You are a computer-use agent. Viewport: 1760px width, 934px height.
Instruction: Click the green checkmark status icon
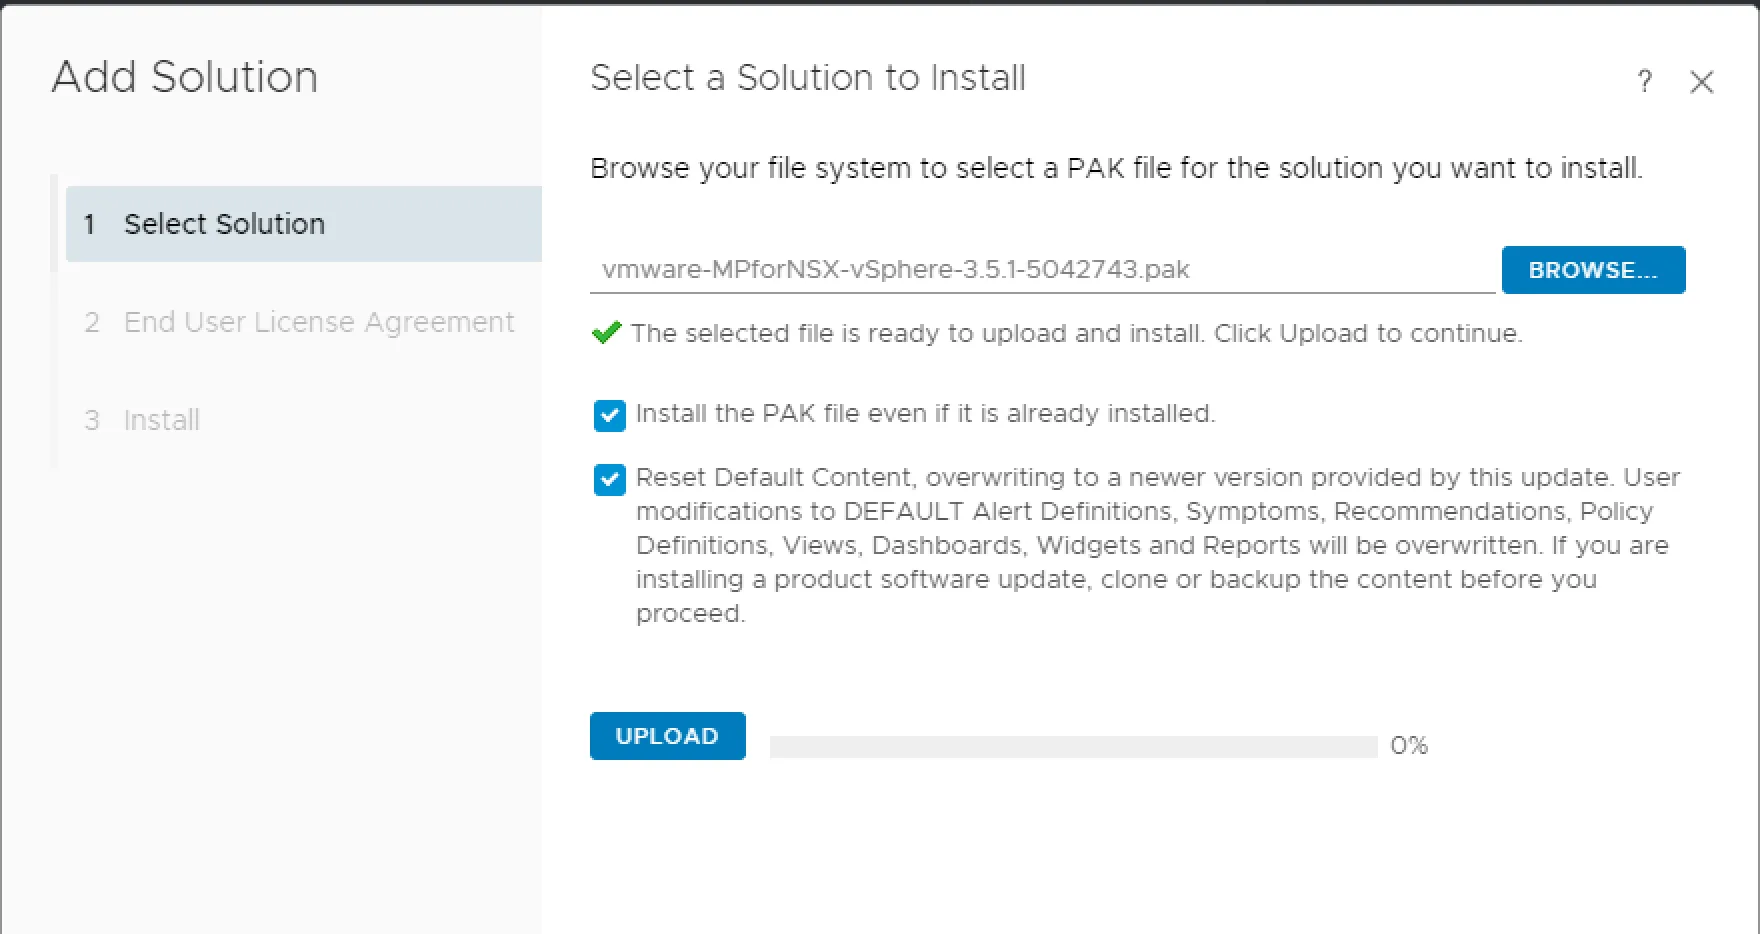coord(606,333)
